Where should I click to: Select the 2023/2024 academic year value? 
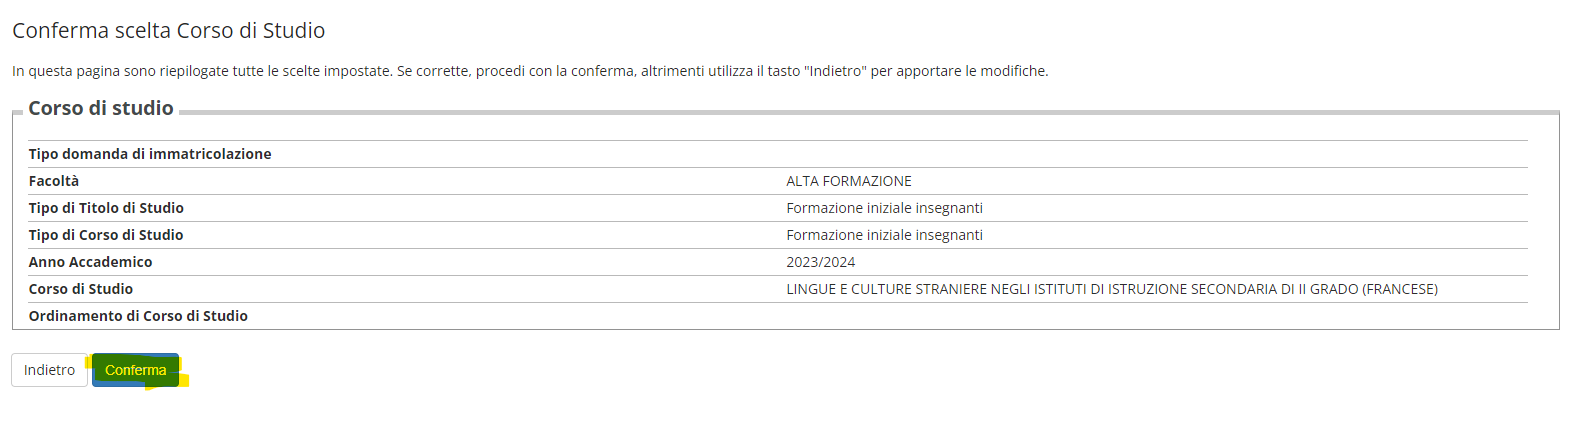(821, 262)
